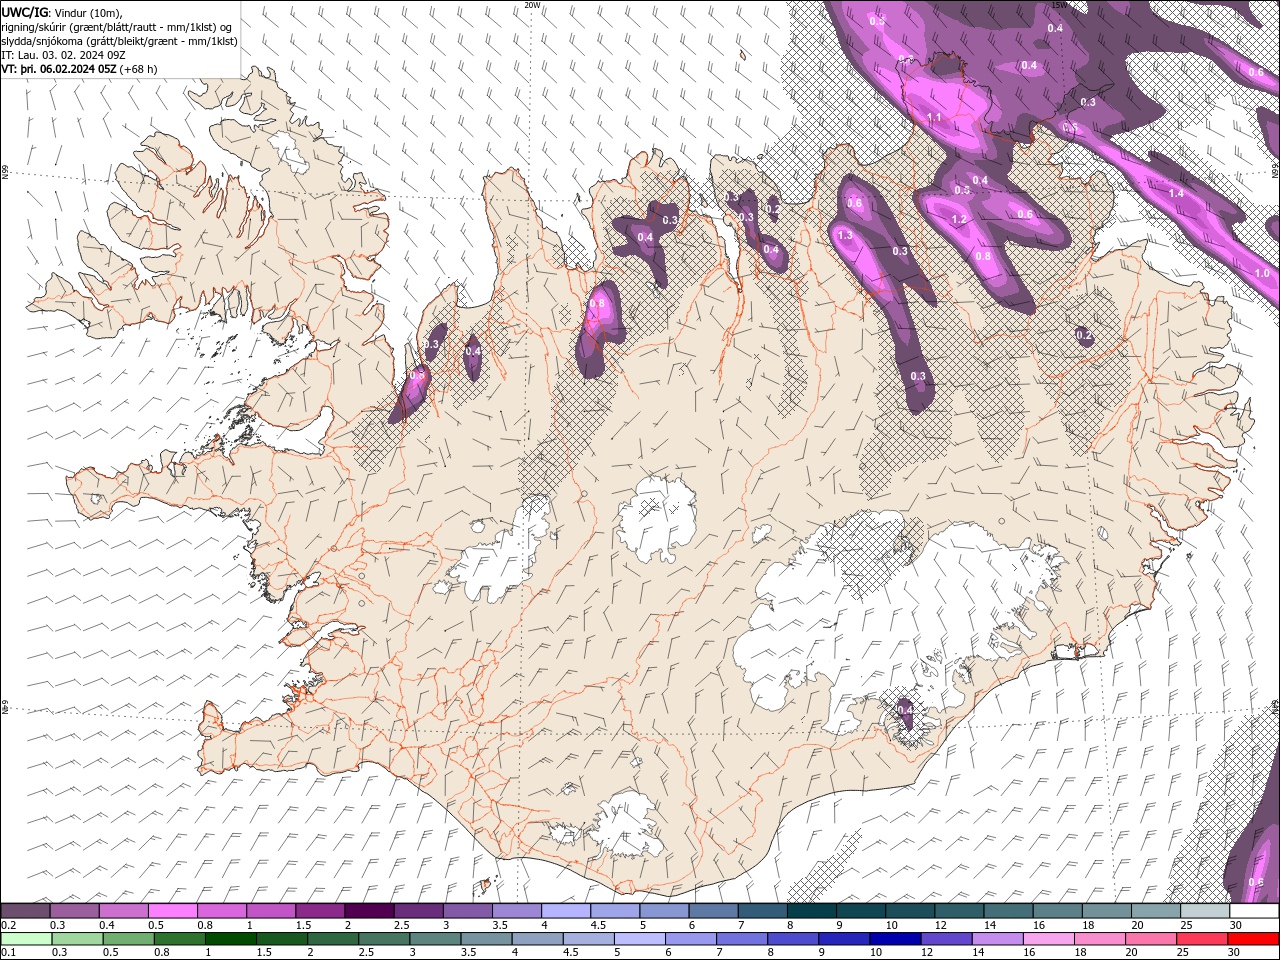
Task: Click the UWC/IG title text
Action: 26,11
